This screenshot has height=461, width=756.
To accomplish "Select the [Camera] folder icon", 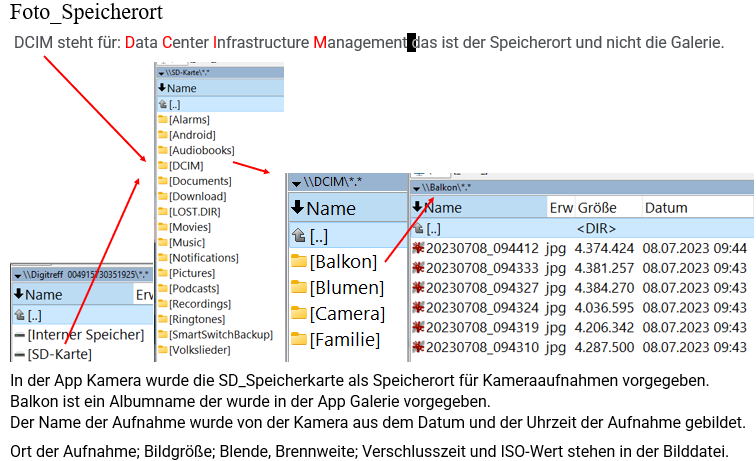I will [299, 314].
